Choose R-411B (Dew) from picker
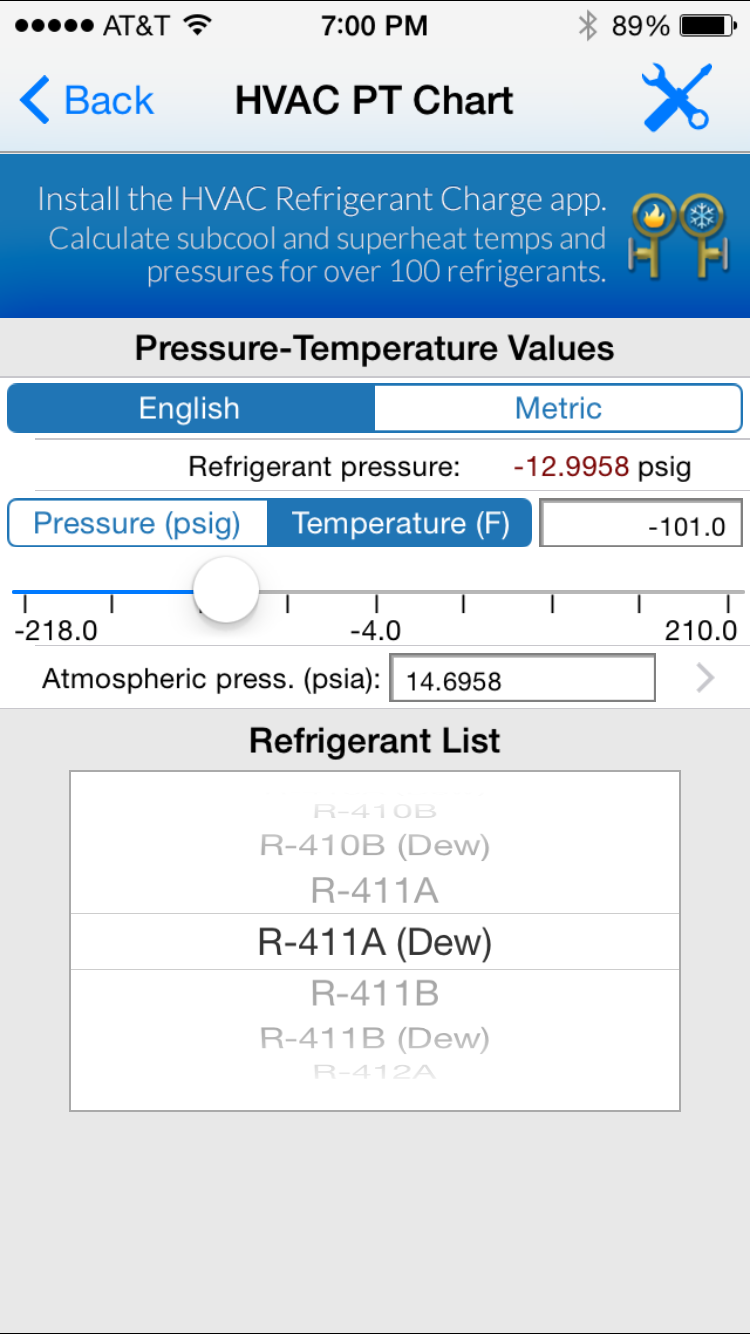 (375, 1038)
